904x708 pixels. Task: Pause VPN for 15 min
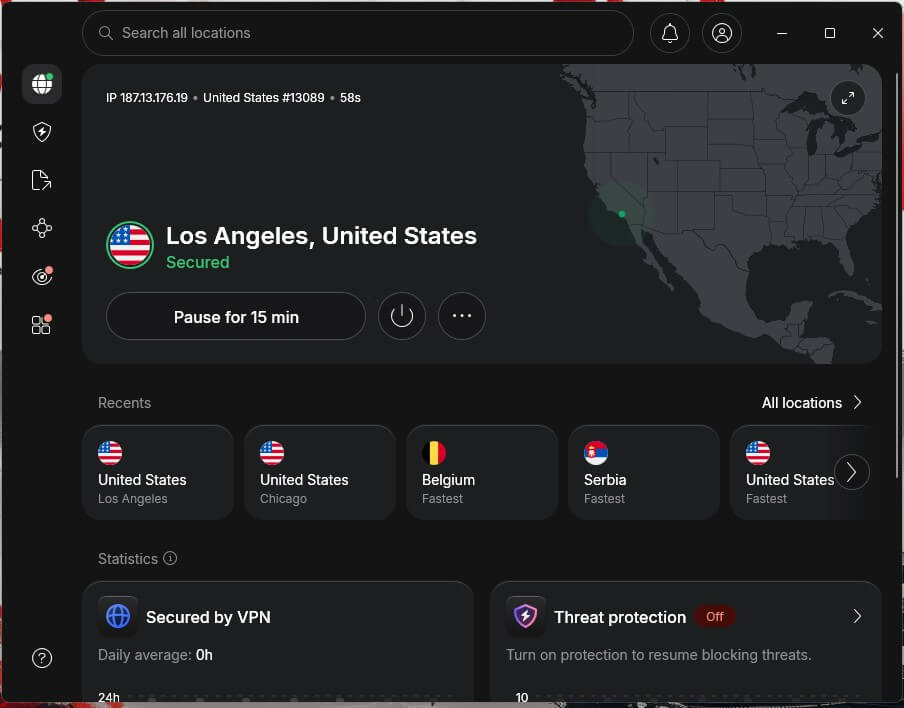(236, 316)
